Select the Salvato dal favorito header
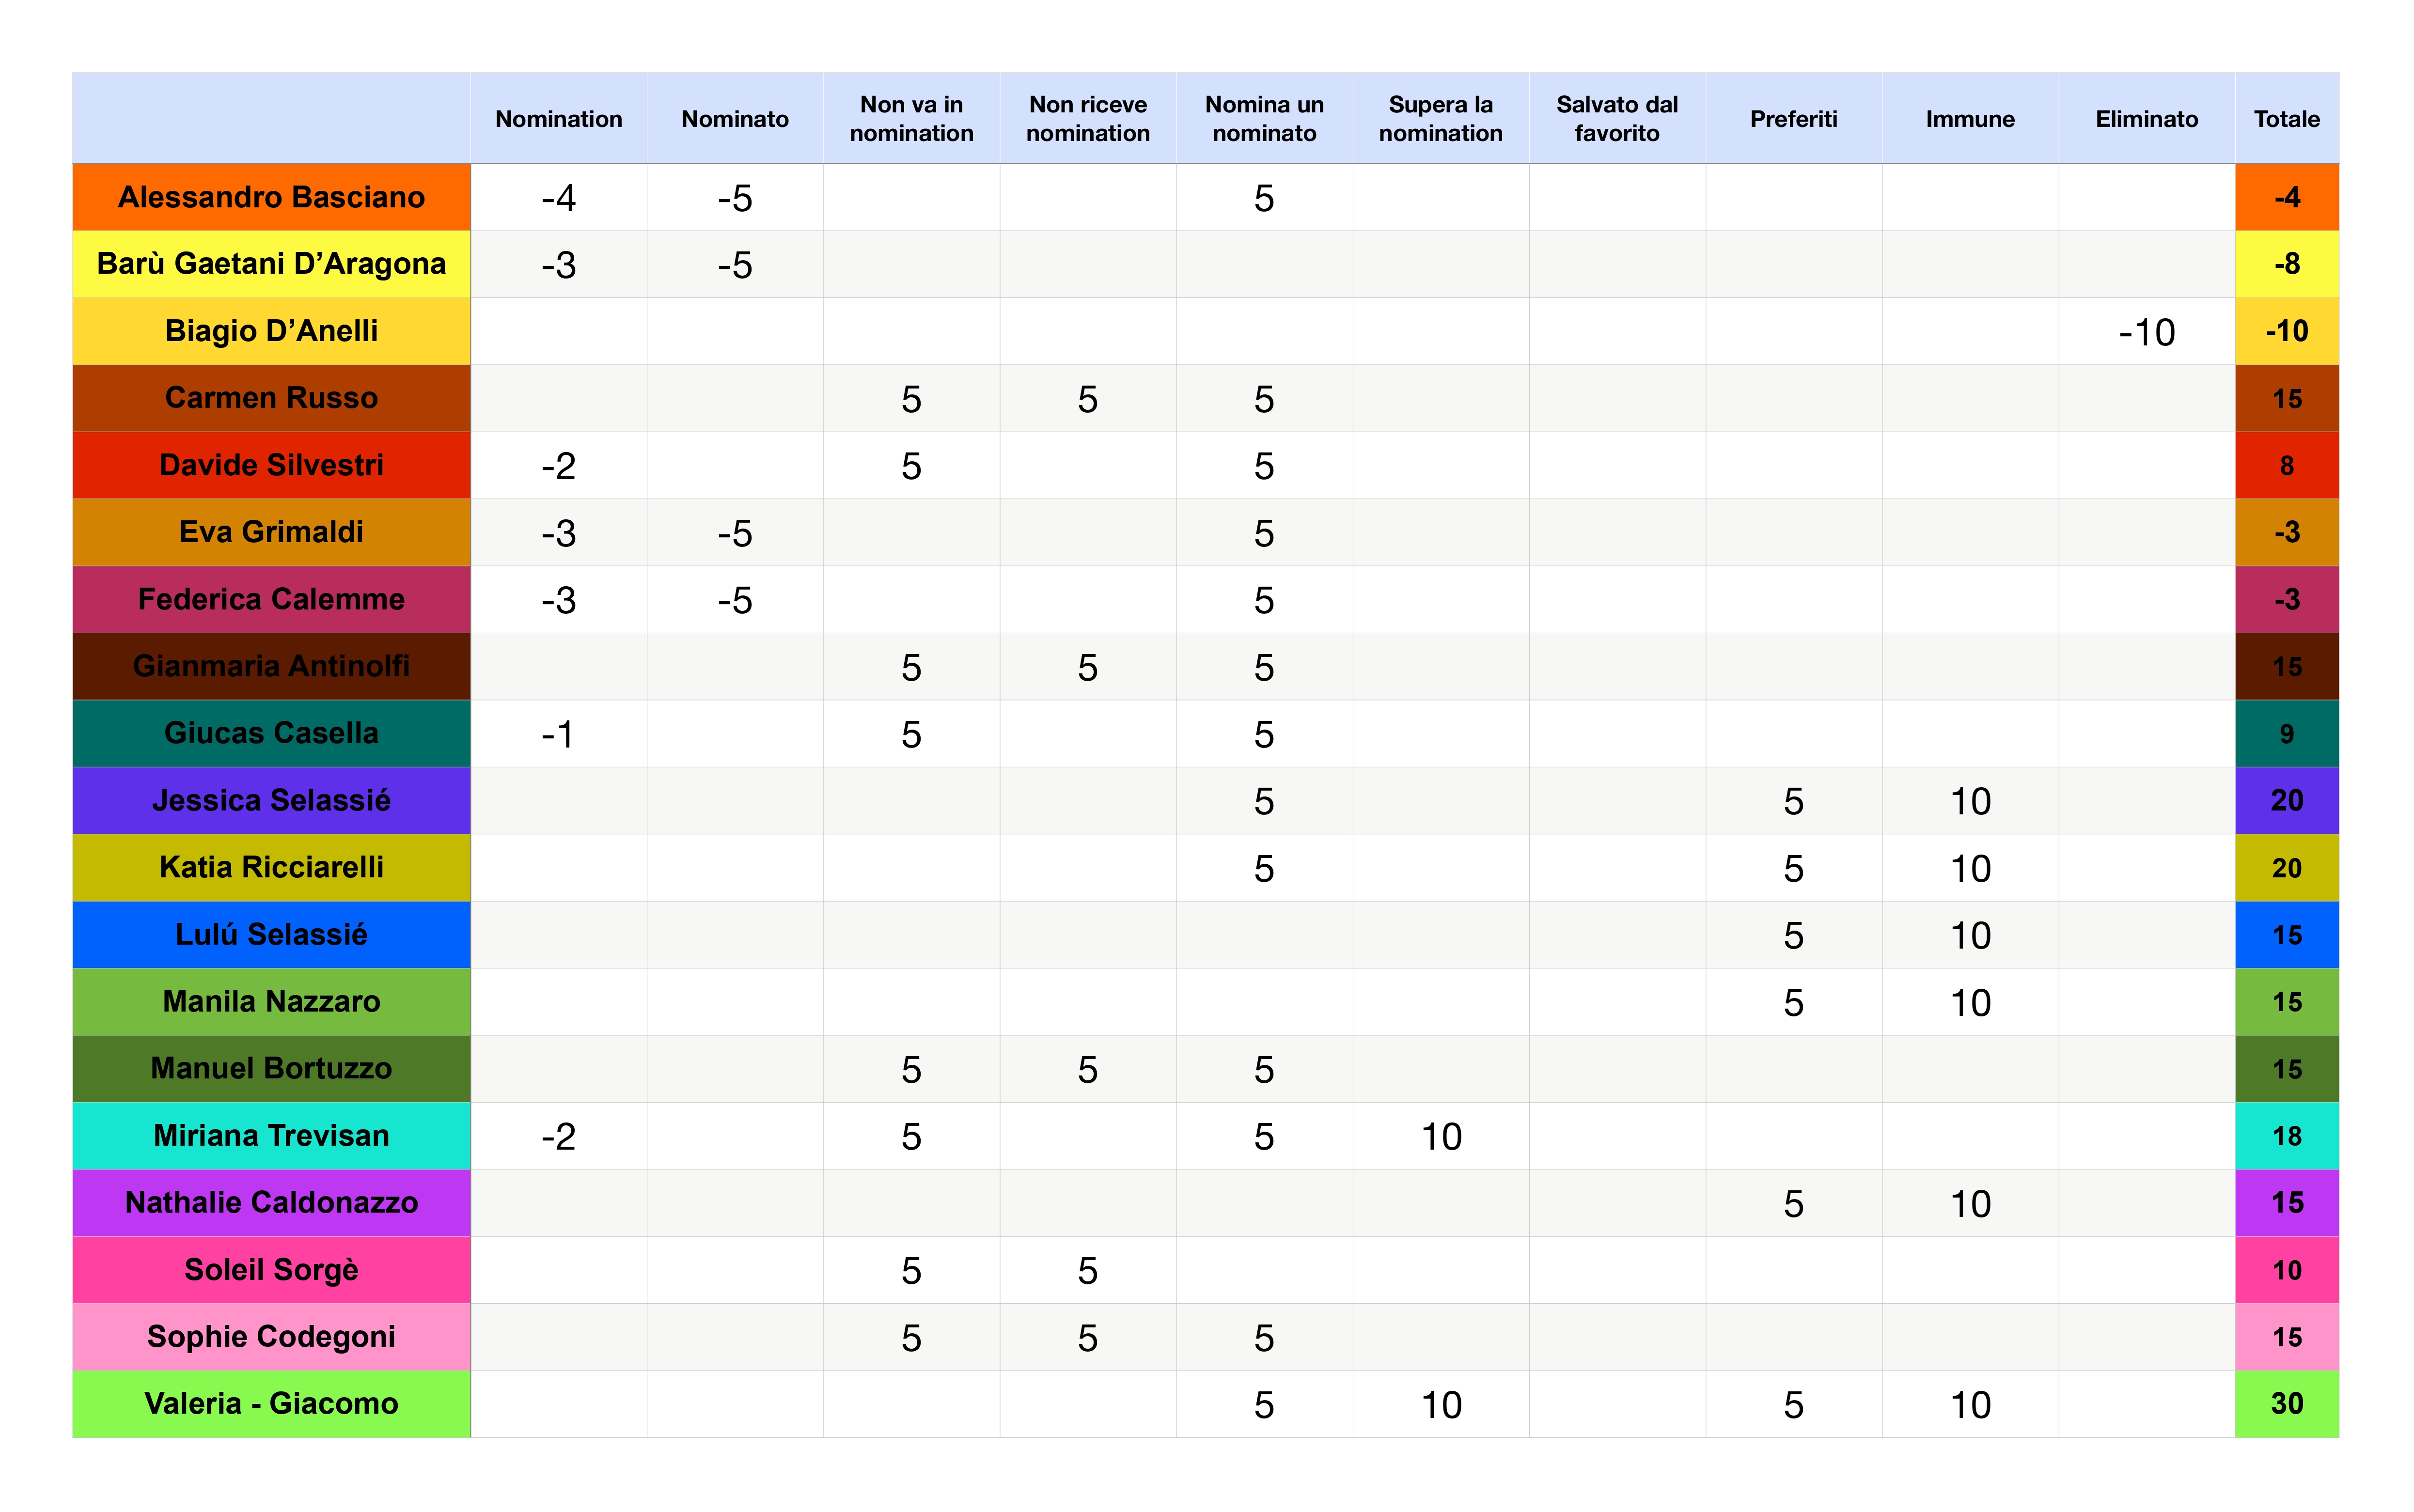This screenshot has width=2414, height=1512. click(1617, 119)
